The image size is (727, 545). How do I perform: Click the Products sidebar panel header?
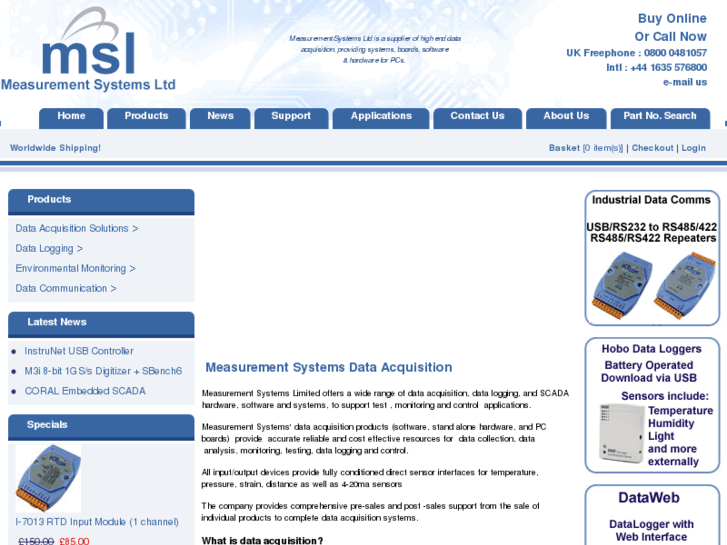pos(101,200)
